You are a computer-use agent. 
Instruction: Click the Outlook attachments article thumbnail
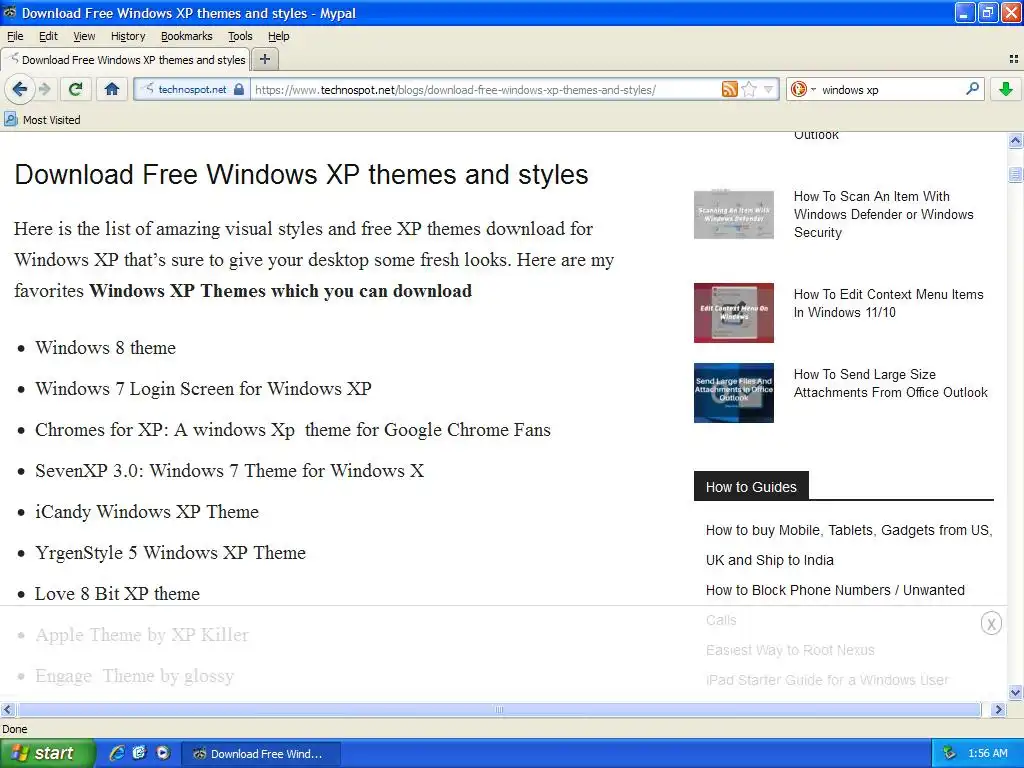tap(733, 393)
